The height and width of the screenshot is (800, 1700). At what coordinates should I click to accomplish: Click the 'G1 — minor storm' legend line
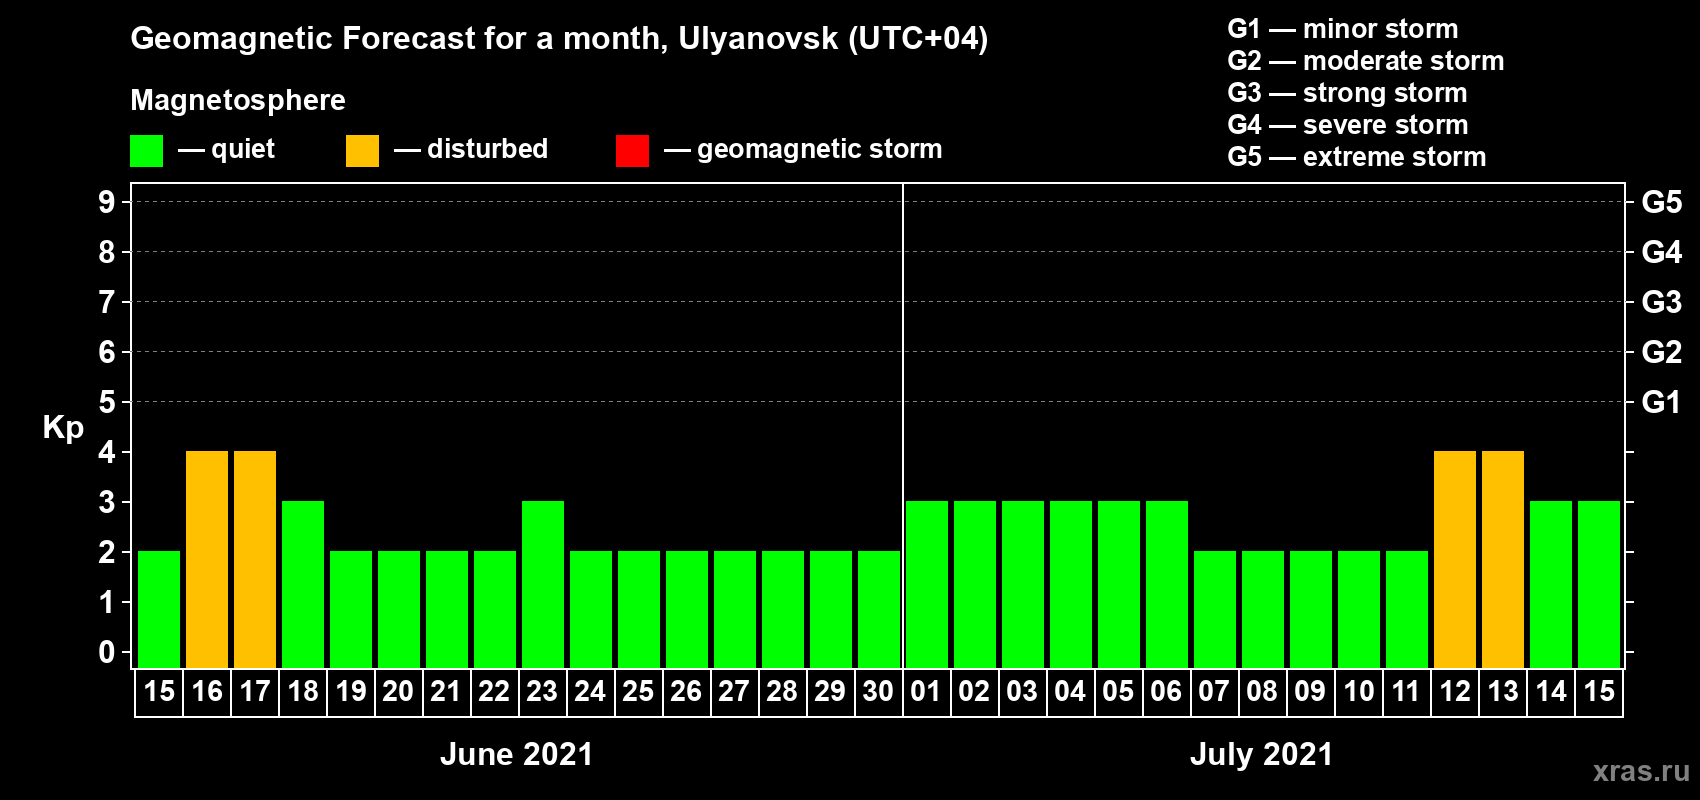[x=1342, y=29]
